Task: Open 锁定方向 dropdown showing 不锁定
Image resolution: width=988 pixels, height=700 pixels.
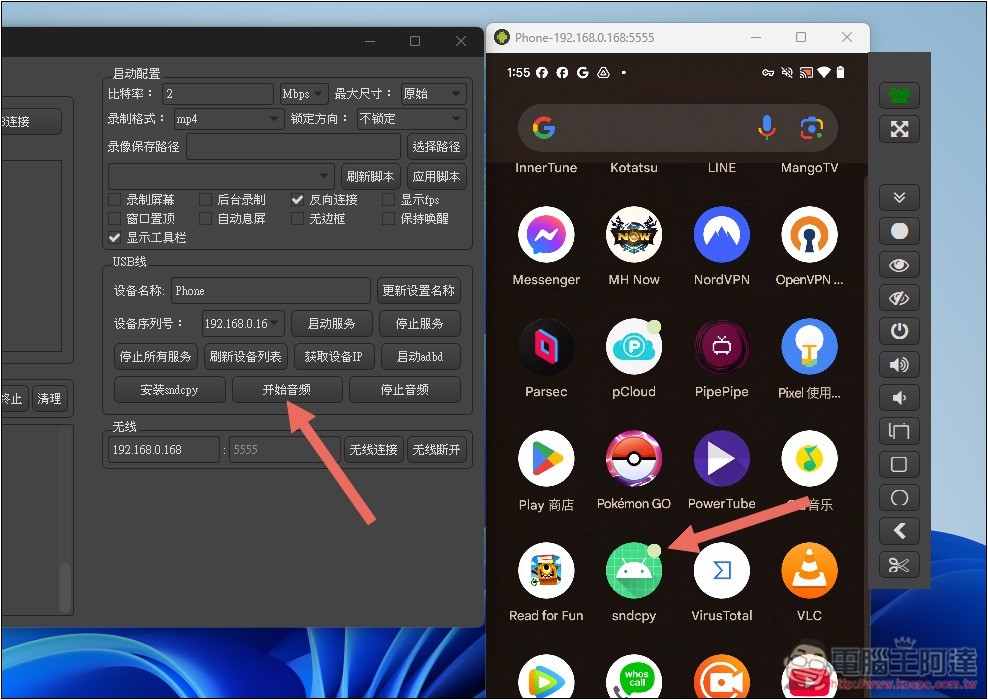Action: (411, 118)
